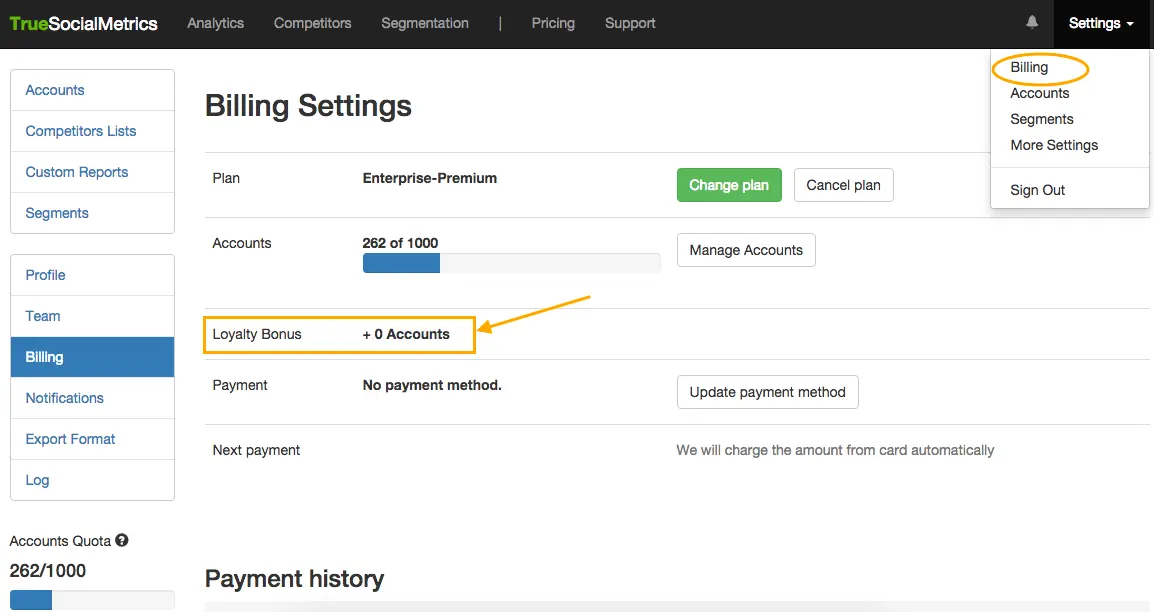Open Pricing page from the navbar
Viewport: 1154px width, 612px height.
coord(553,23)
